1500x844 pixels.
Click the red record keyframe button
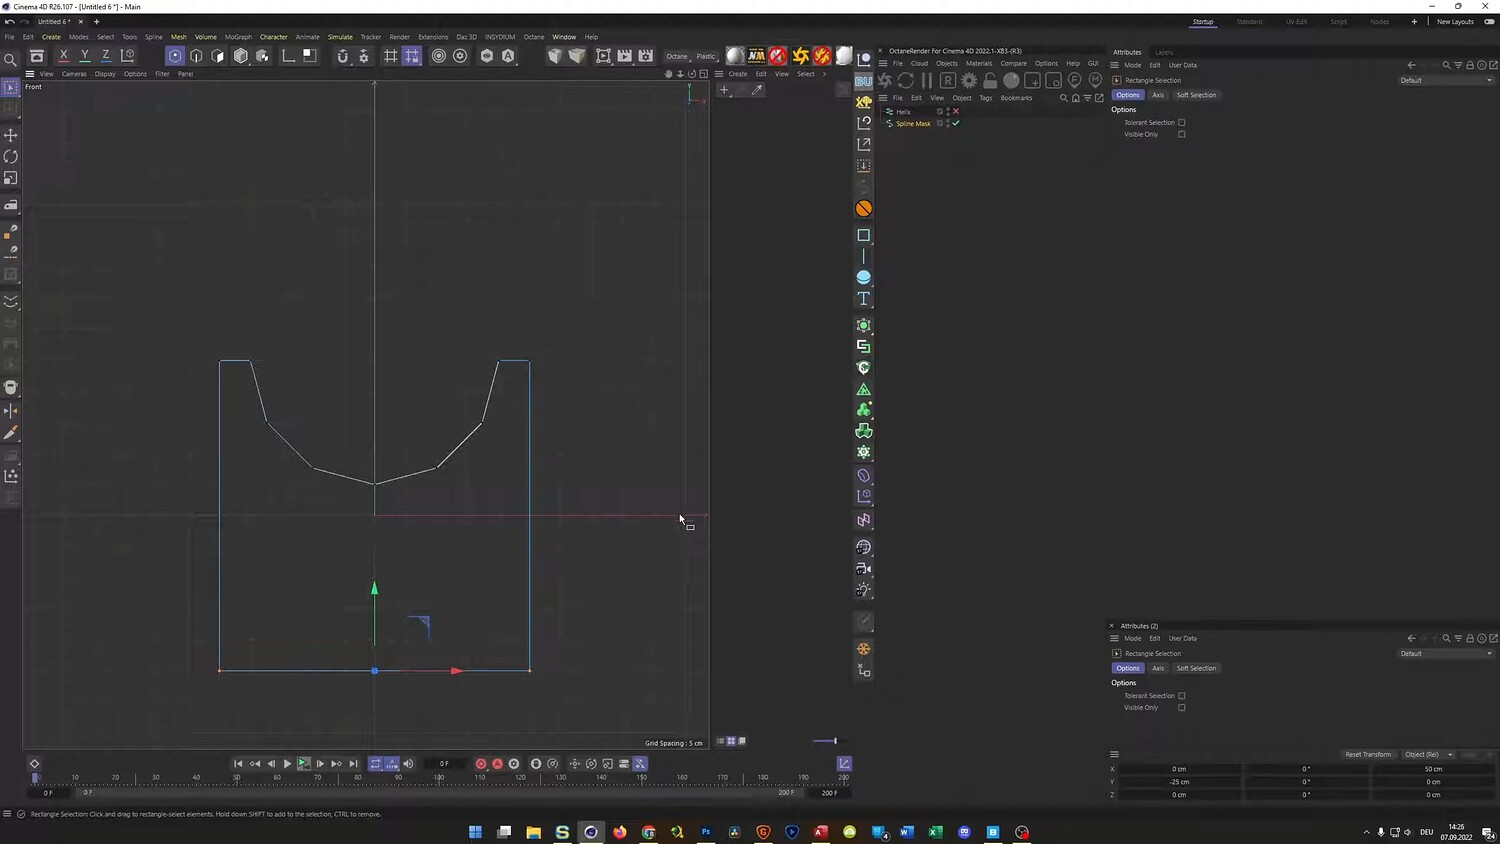481,764
